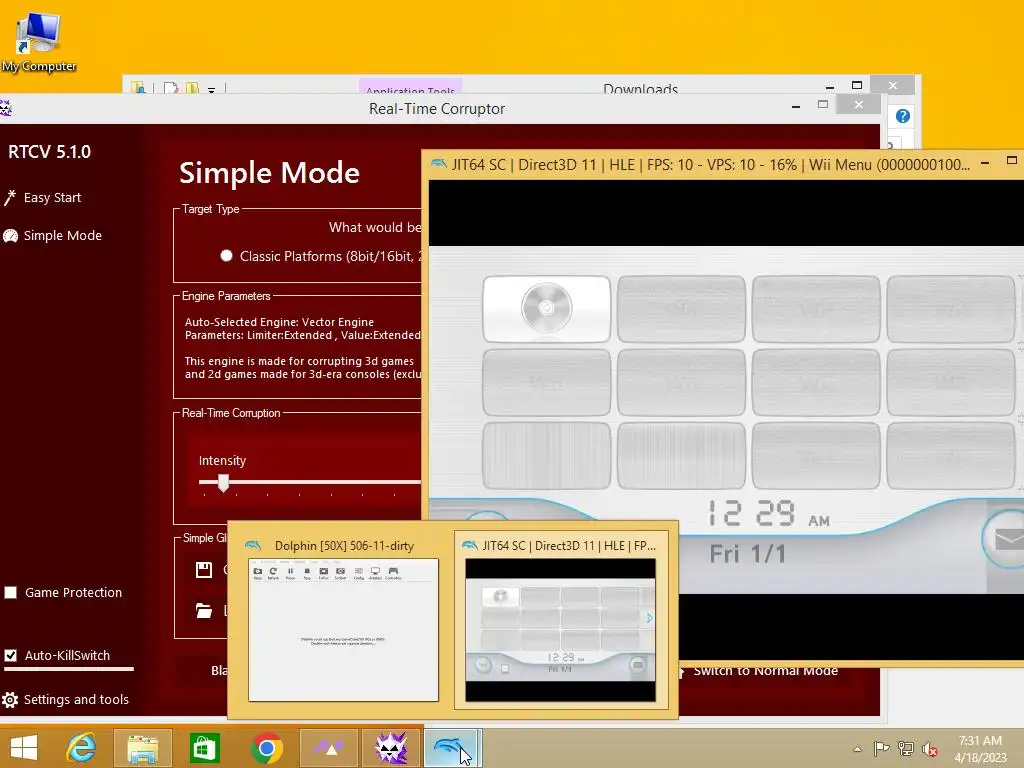Show hidden system tray icons
The width and height of the screenshot is (1024, 768).
(x=857, y=749)
